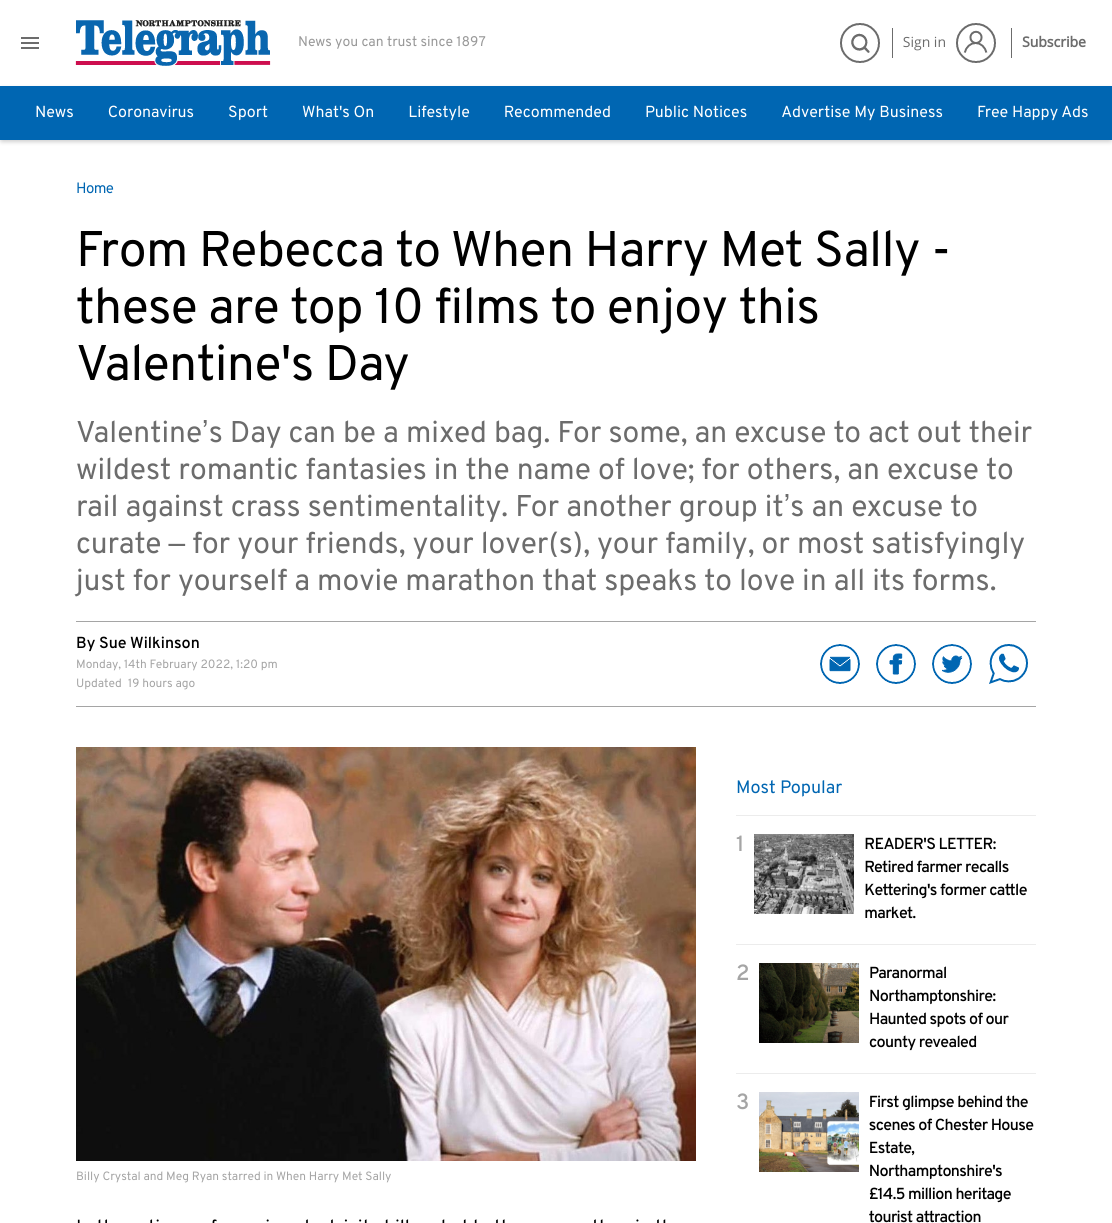Click the search magnifier icon
This screenshot has width=1112, height=1223.
(x=860, y=43)
